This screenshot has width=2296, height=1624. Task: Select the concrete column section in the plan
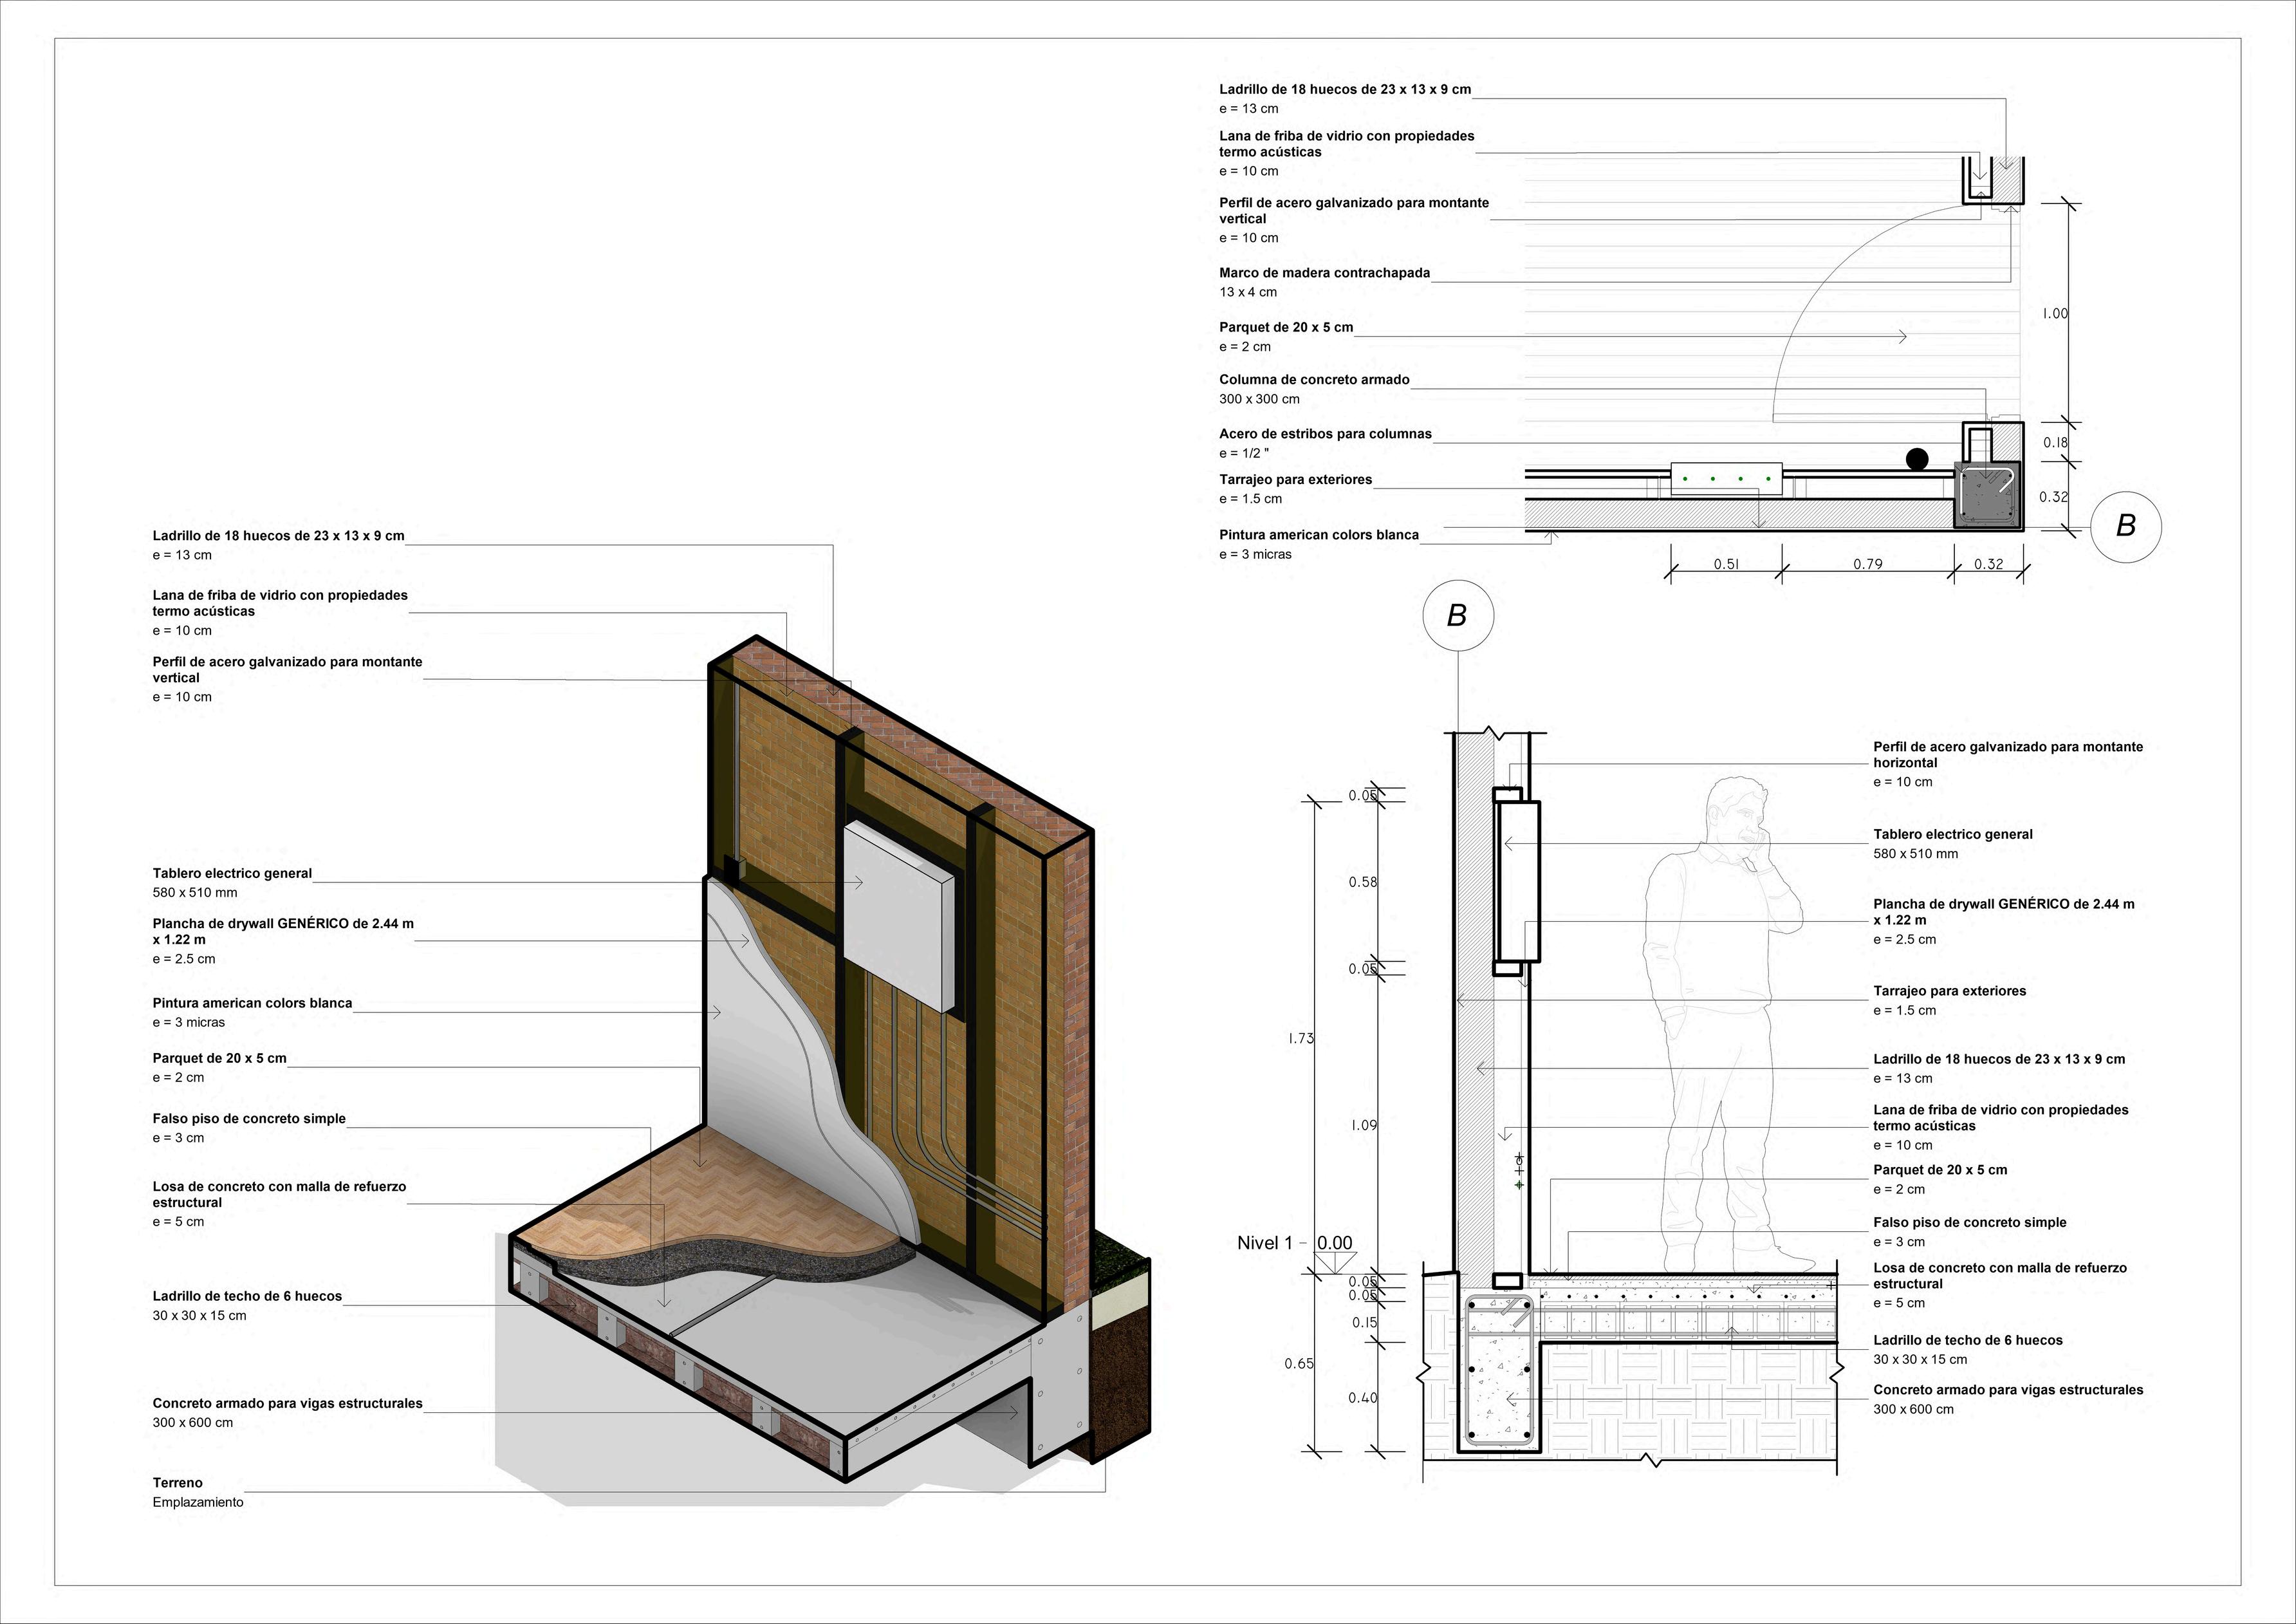(1988, 496)
